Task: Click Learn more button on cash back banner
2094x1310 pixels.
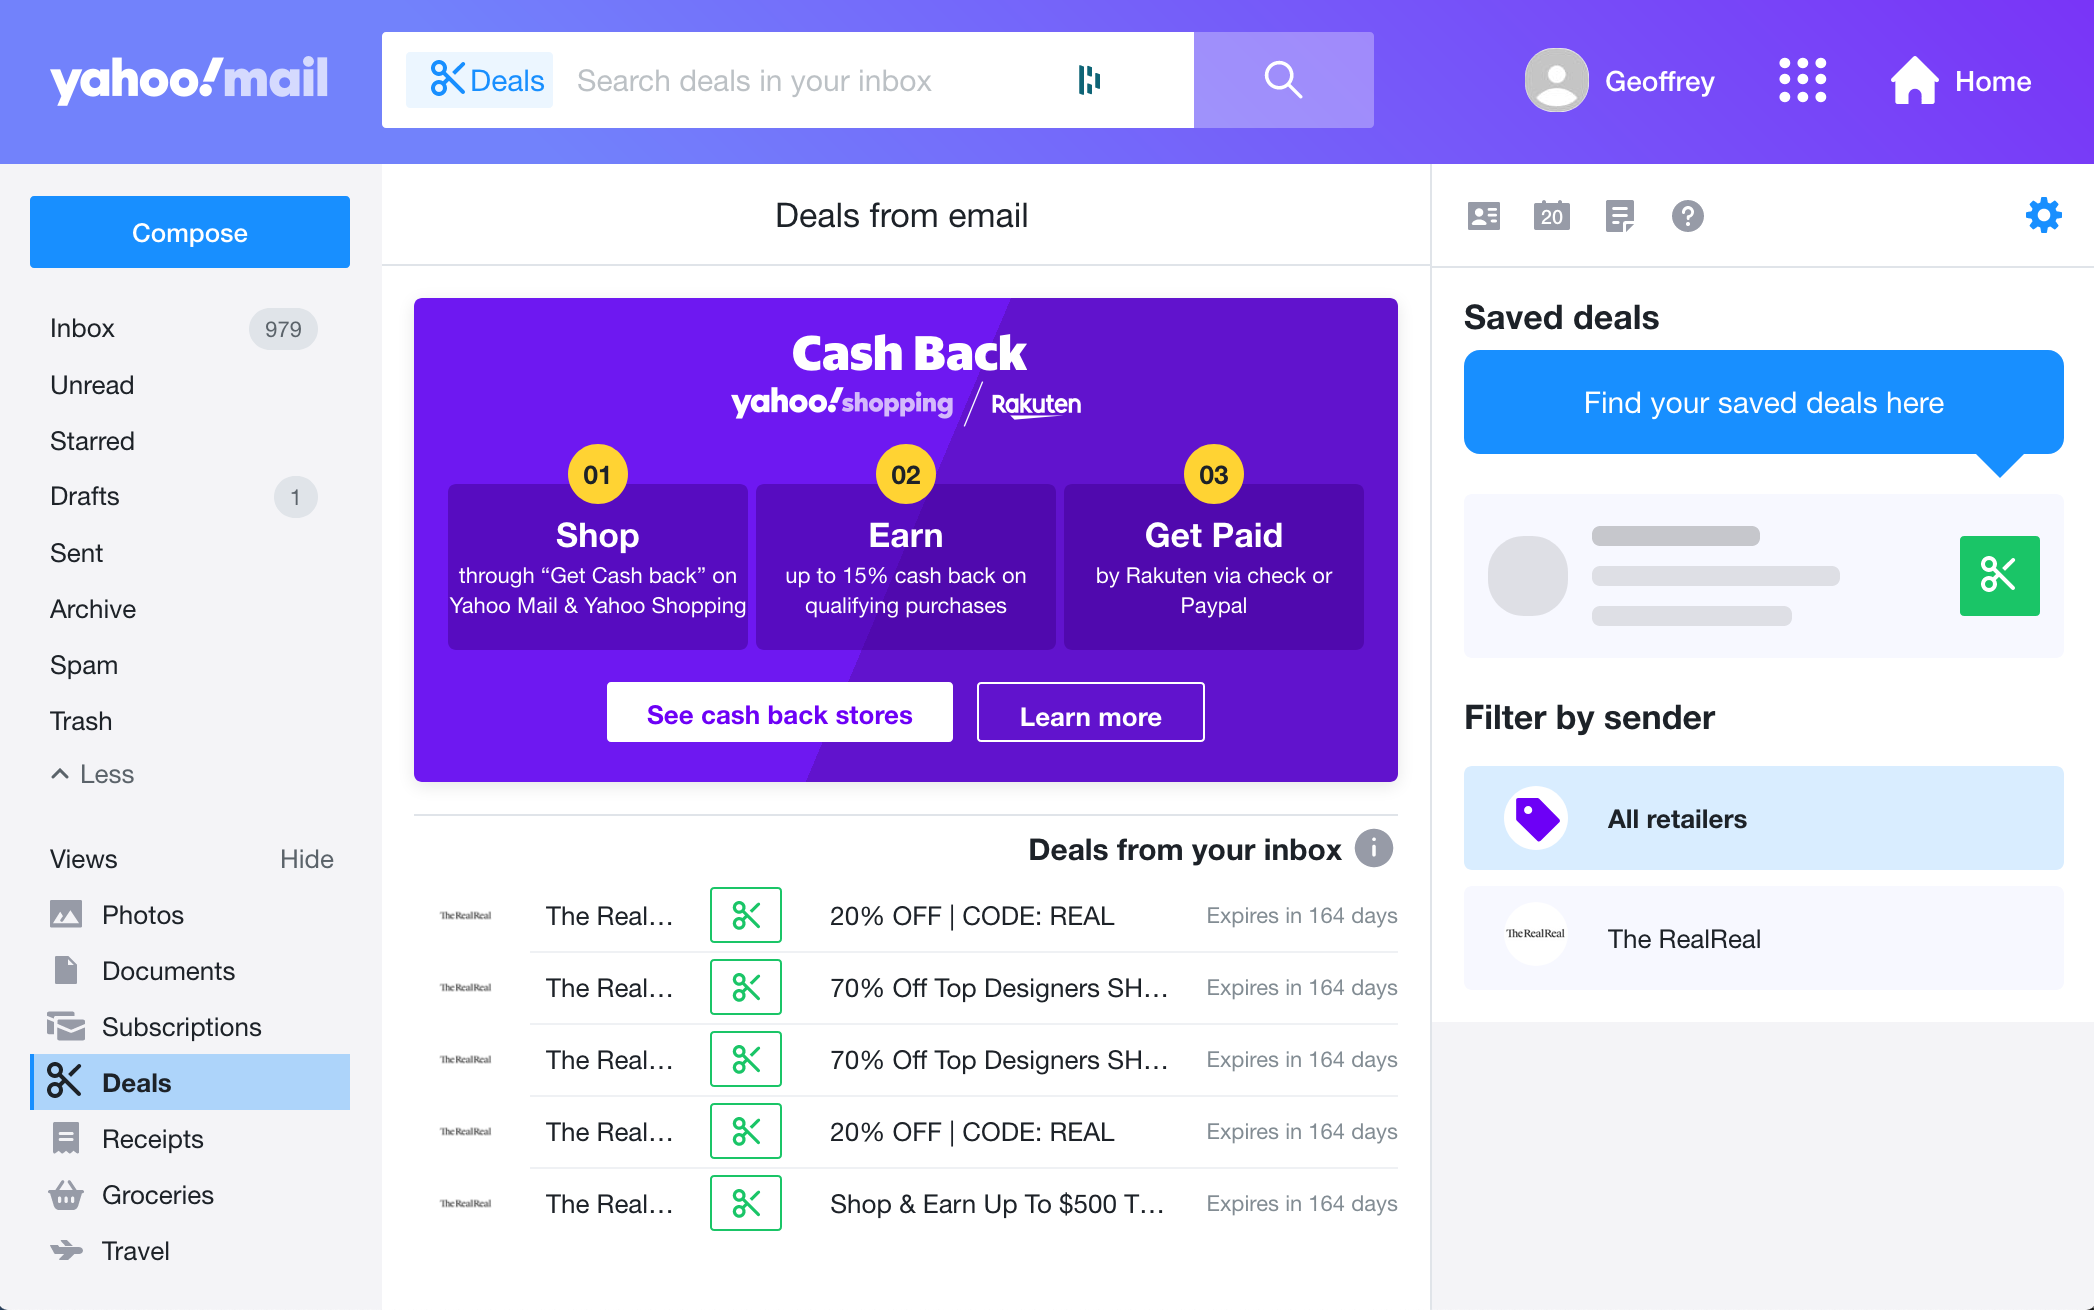Action: (1091, 715)
